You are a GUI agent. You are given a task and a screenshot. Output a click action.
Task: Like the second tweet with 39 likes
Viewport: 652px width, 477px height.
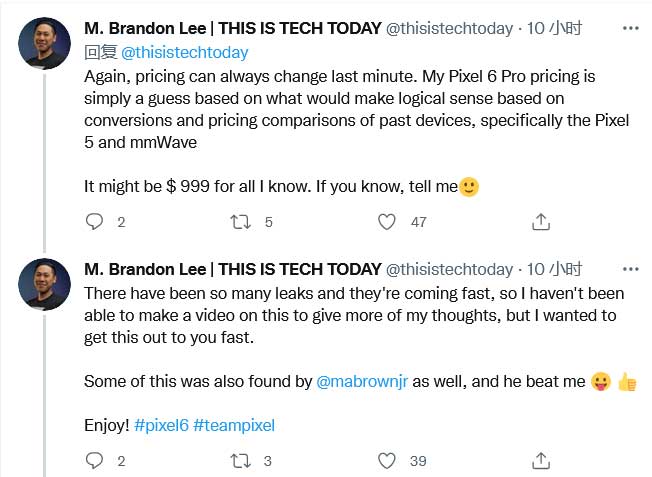pos(387,460)
